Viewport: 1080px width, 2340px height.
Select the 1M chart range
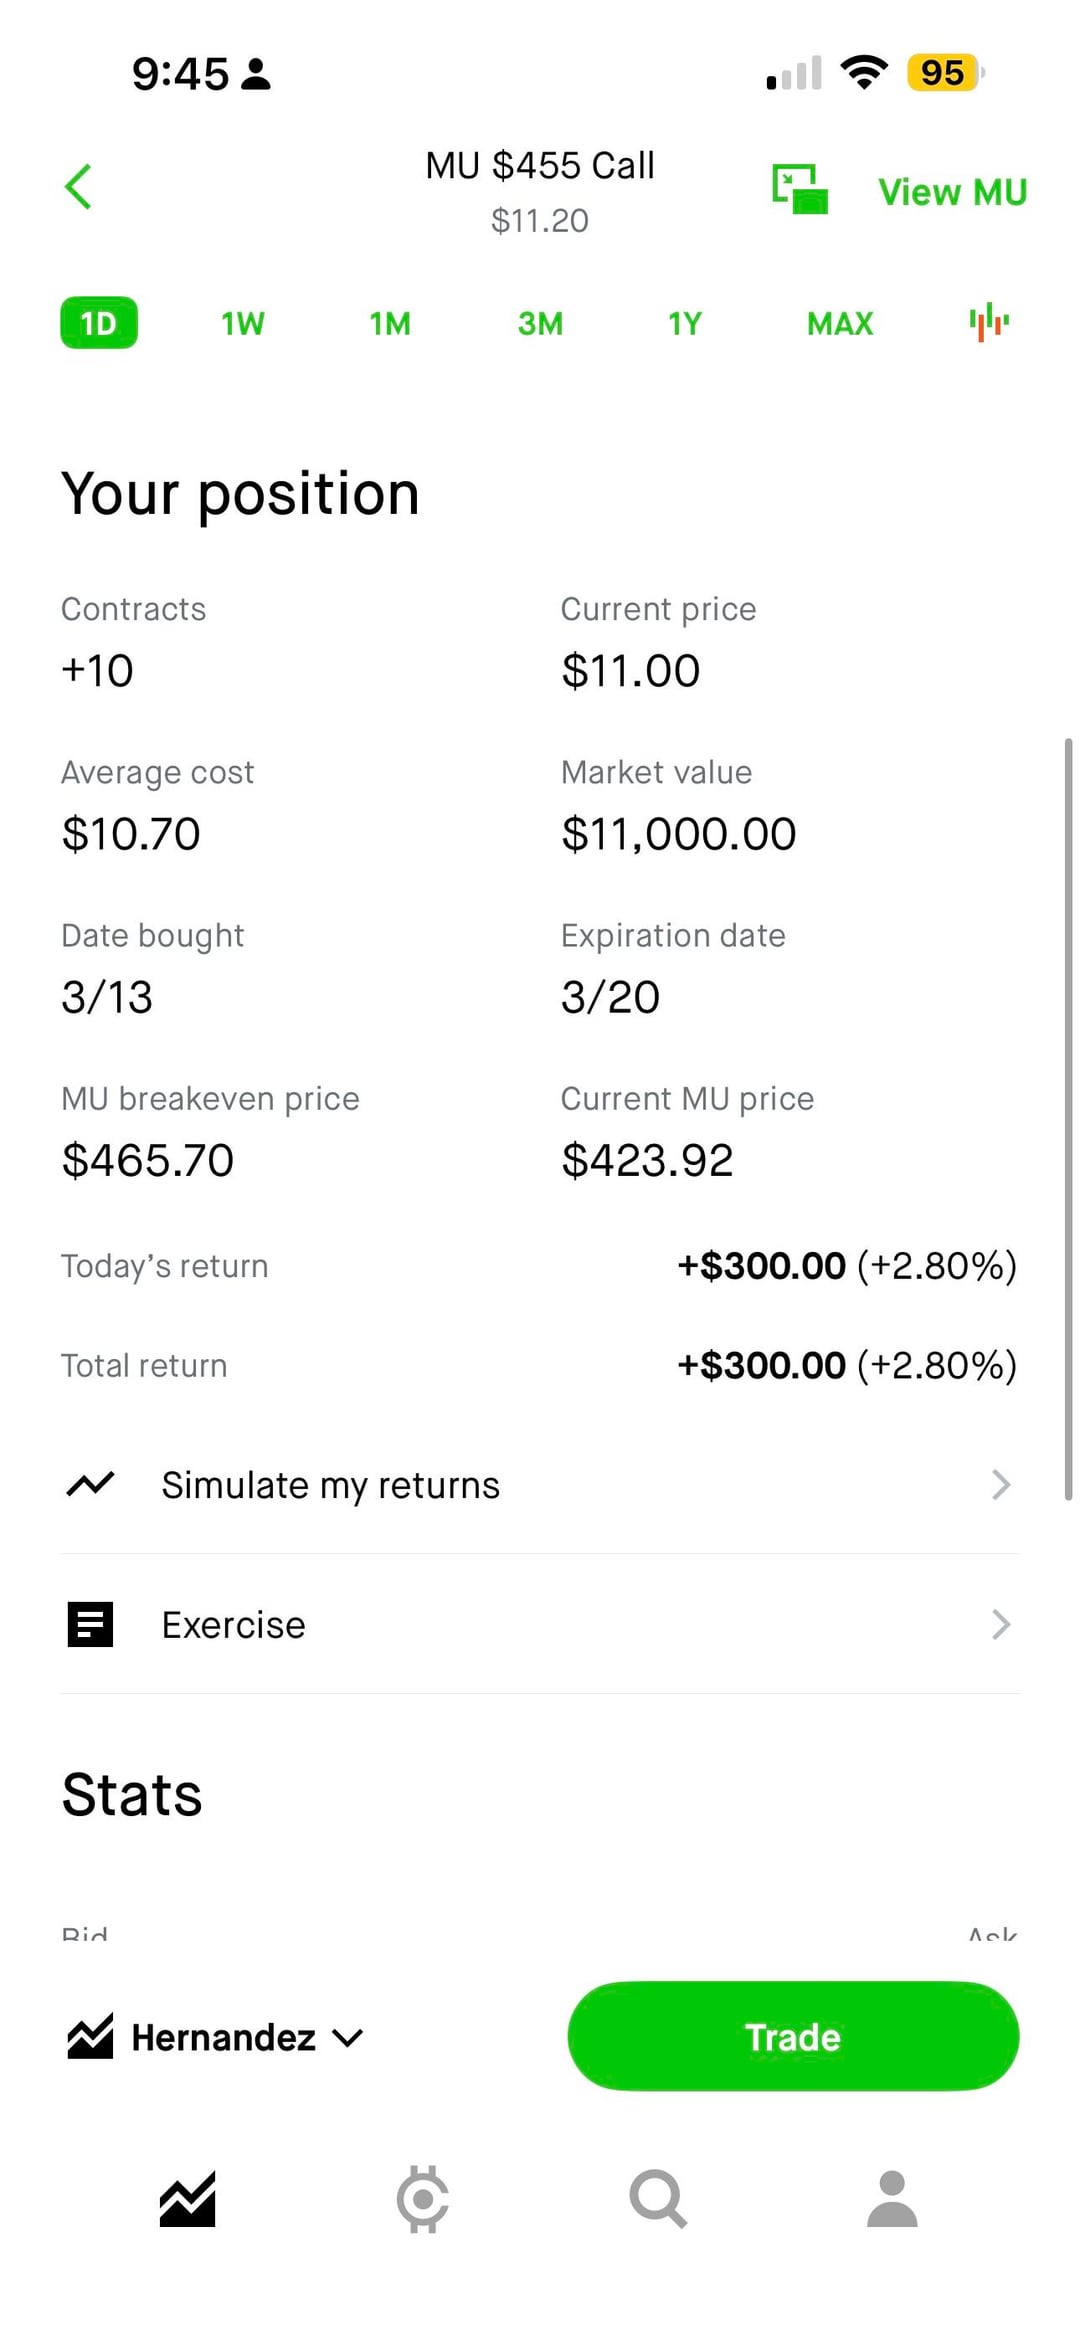[x=390, y=323]
